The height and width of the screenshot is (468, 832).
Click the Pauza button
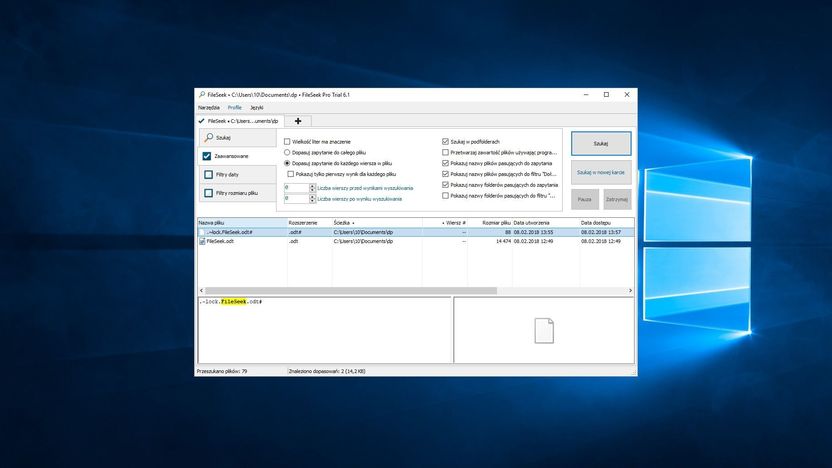tap(585, 200)
